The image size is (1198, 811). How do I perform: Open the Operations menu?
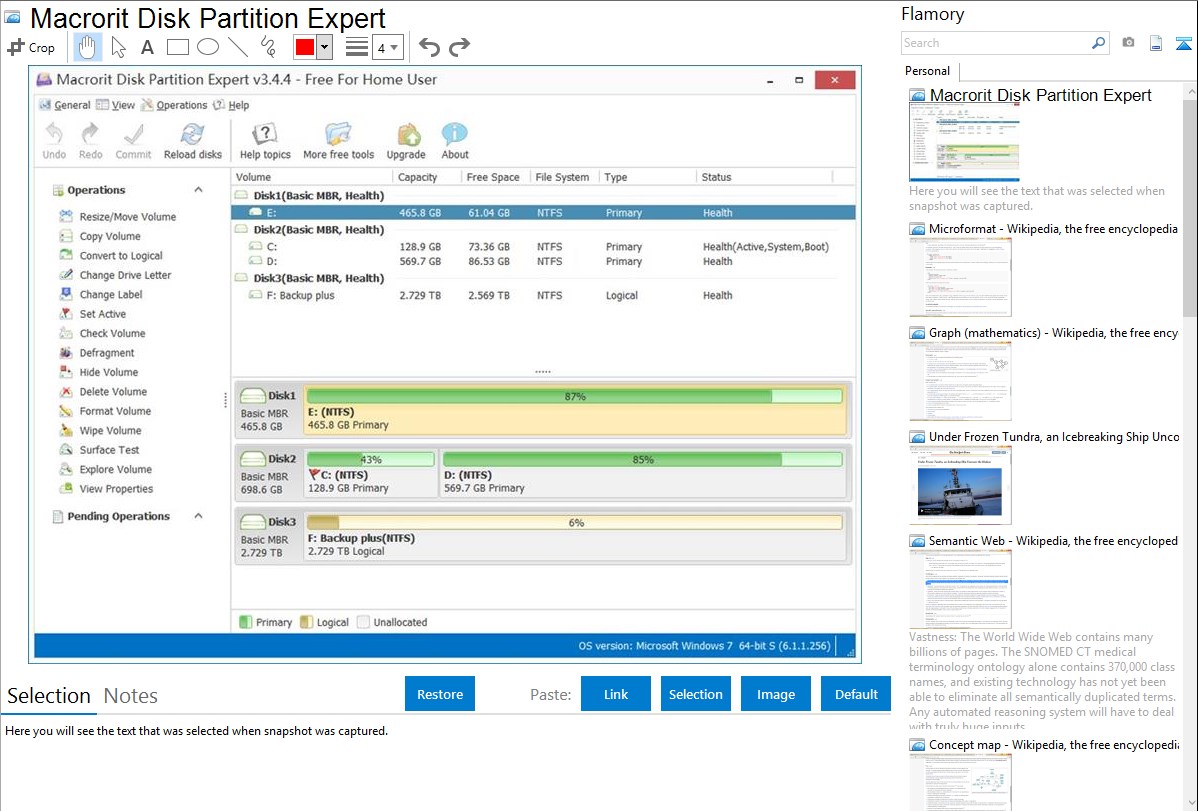(174, 105)
